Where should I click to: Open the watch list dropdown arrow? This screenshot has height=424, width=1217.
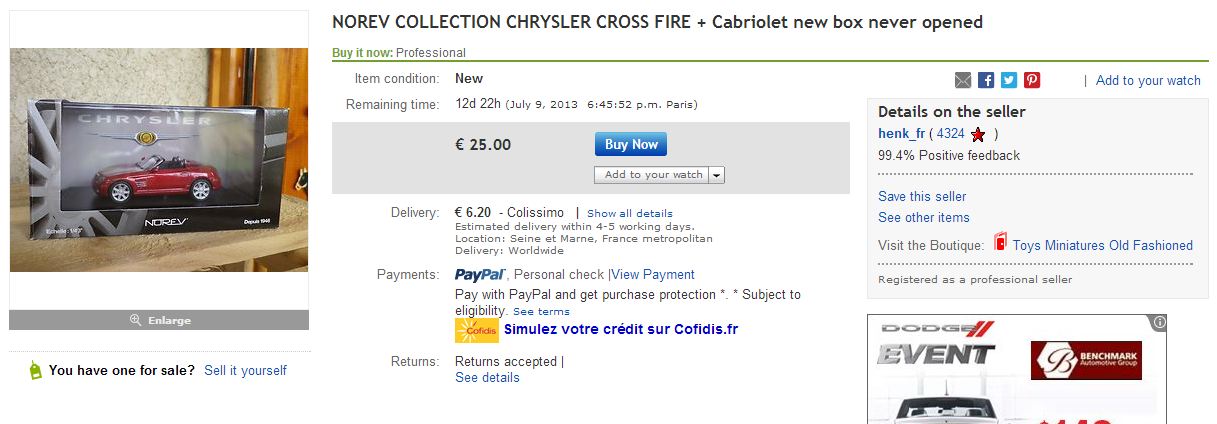pos(717,175)
